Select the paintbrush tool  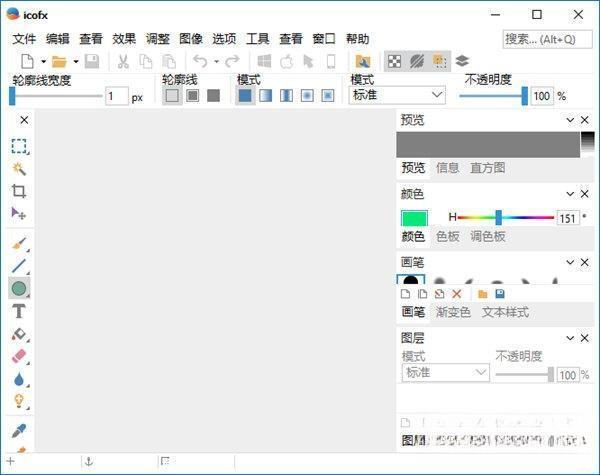pos(19,244)
